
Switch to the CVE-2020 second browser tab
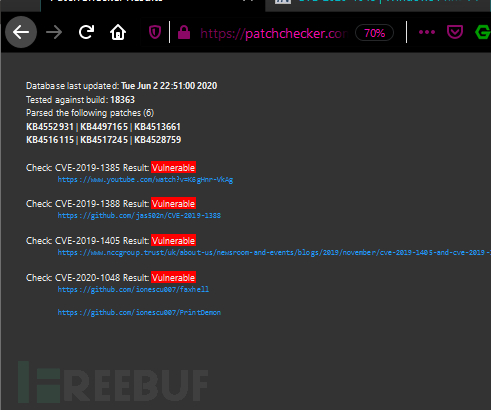point(378,4)
